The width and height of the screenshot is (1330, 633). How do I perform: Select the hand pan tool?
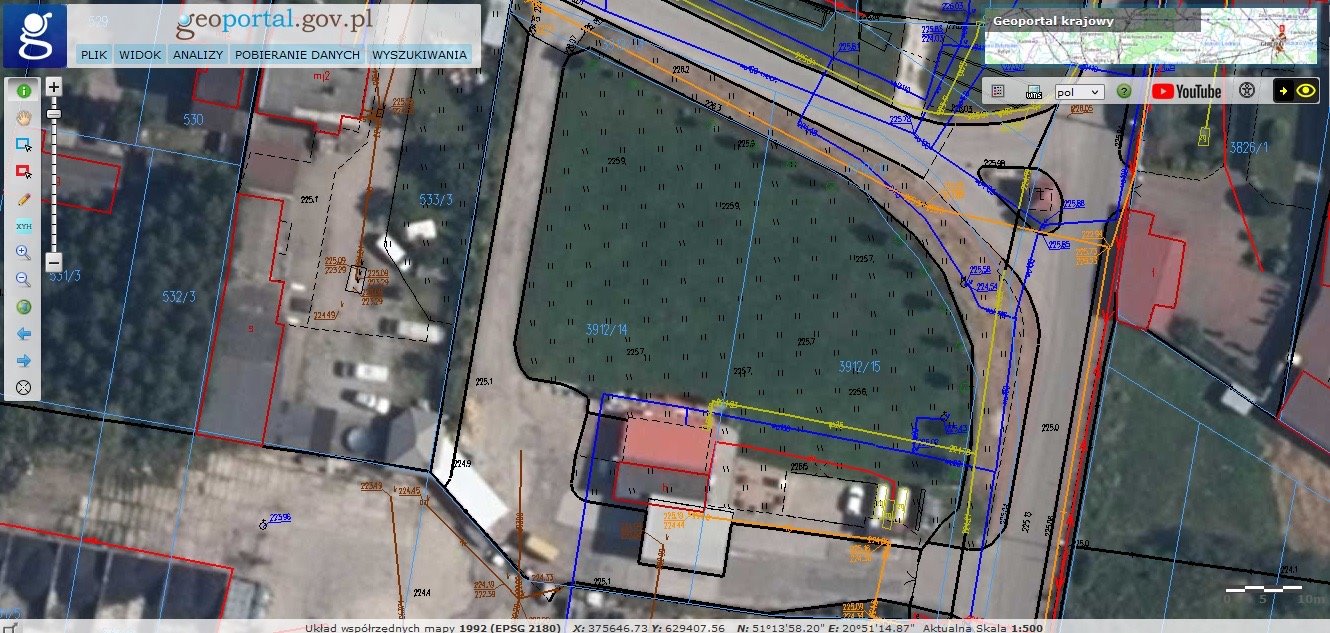pos(23,117)
